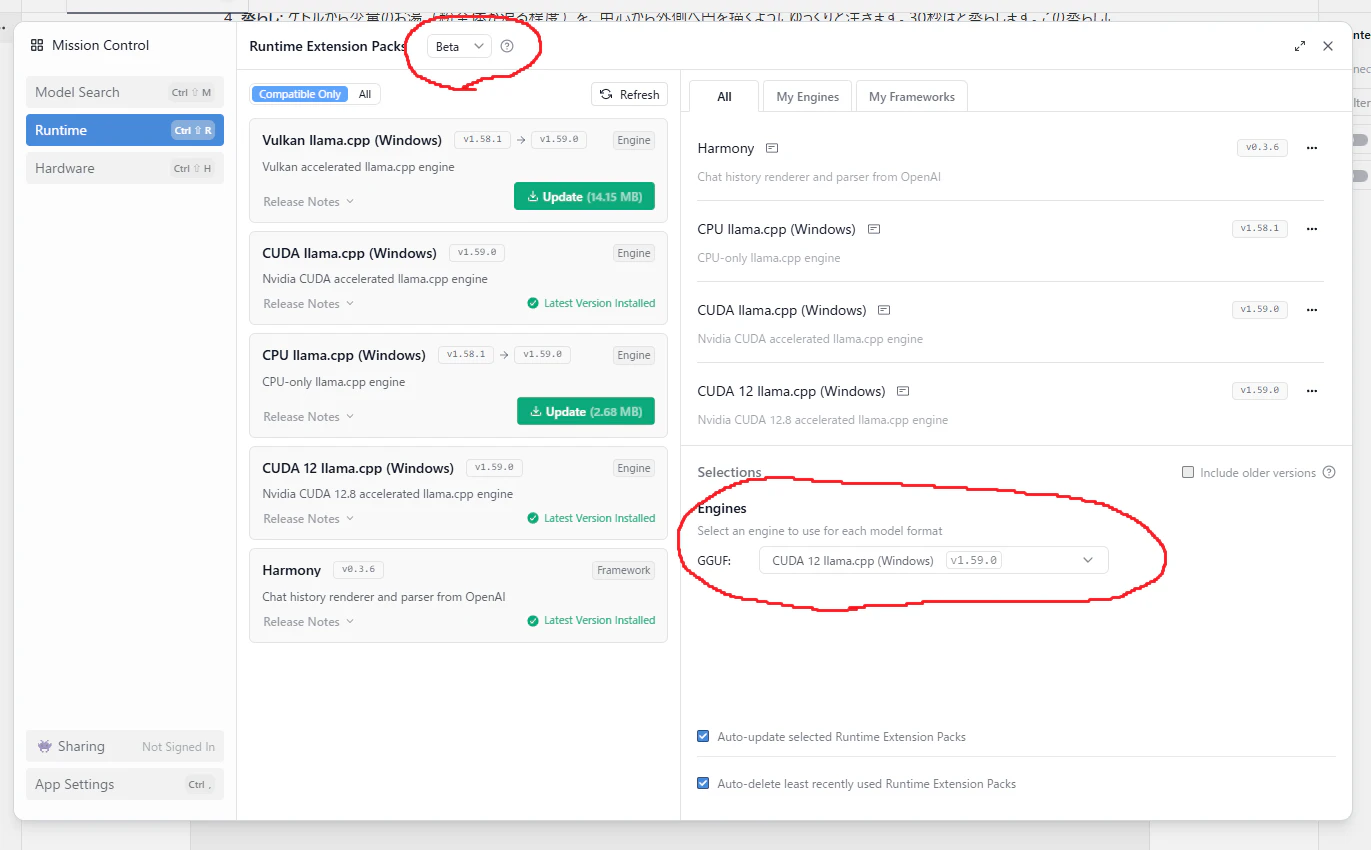Click v1.58.1 badge in CPU llama.cpp row

coord(1259,229)
